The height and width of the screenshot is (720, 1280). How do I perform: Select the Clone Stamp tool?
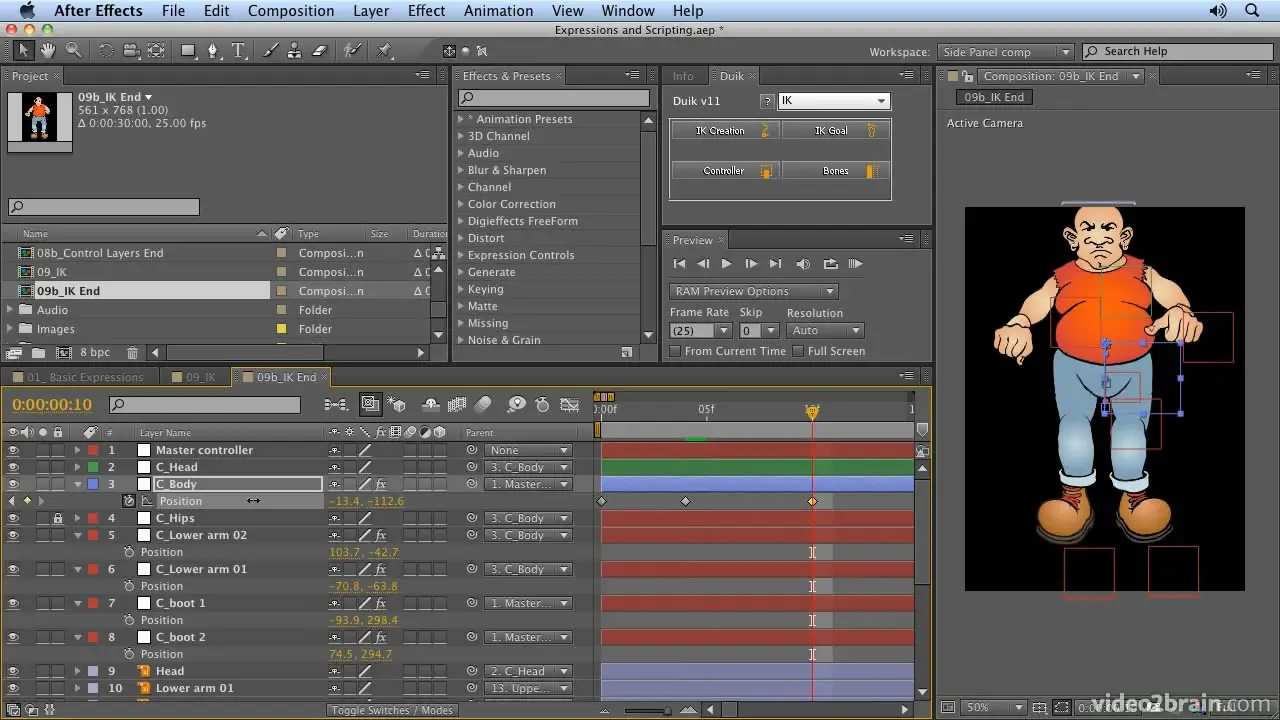coord(295,50)
